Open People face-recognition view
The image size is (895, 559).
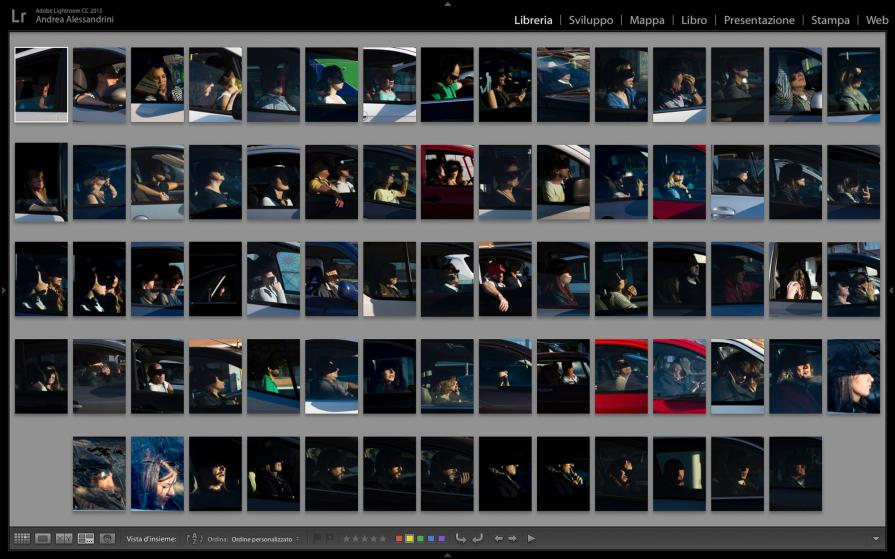tap(107, 538)
